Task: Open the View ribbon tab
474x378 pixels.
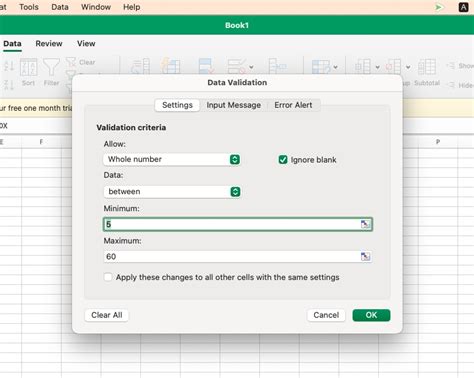Action: click(86, 44)
